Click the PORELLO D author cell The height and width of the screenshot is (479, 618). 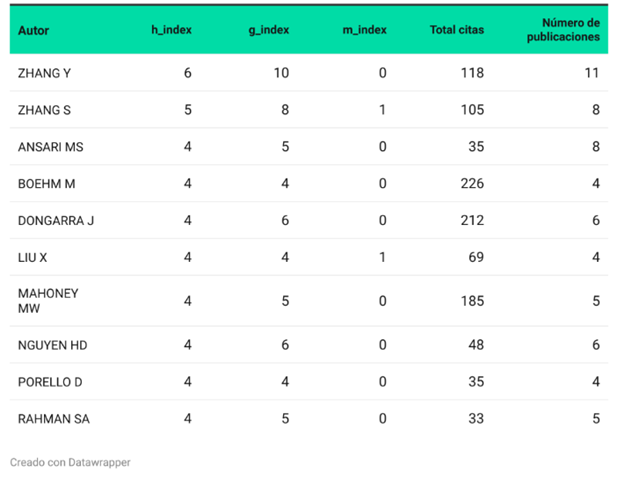50,382
